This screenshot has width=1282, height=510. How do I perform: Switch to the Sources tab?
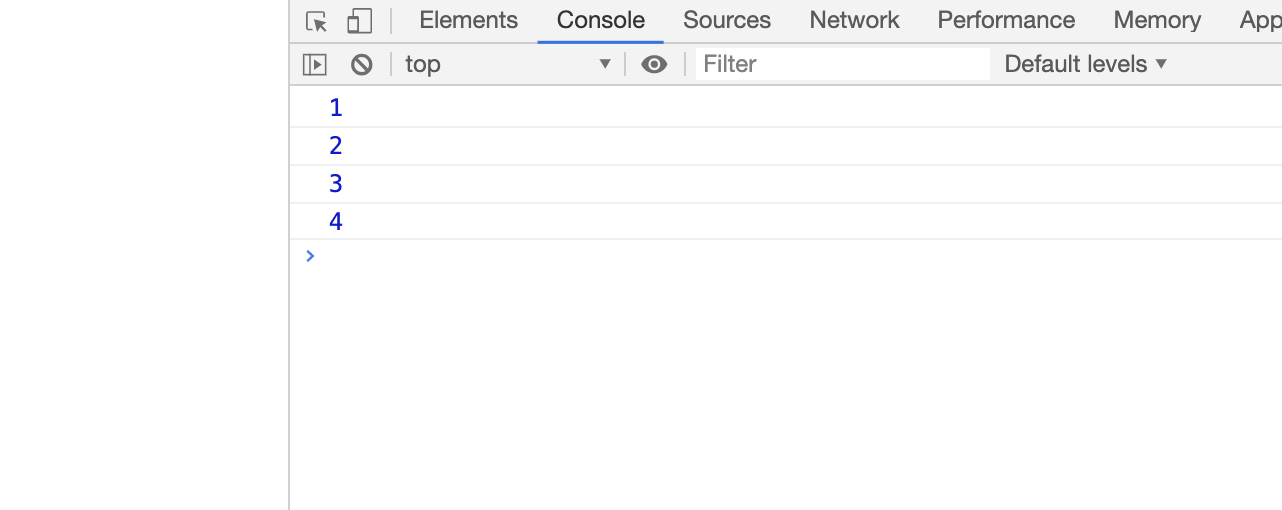[727, 20]
